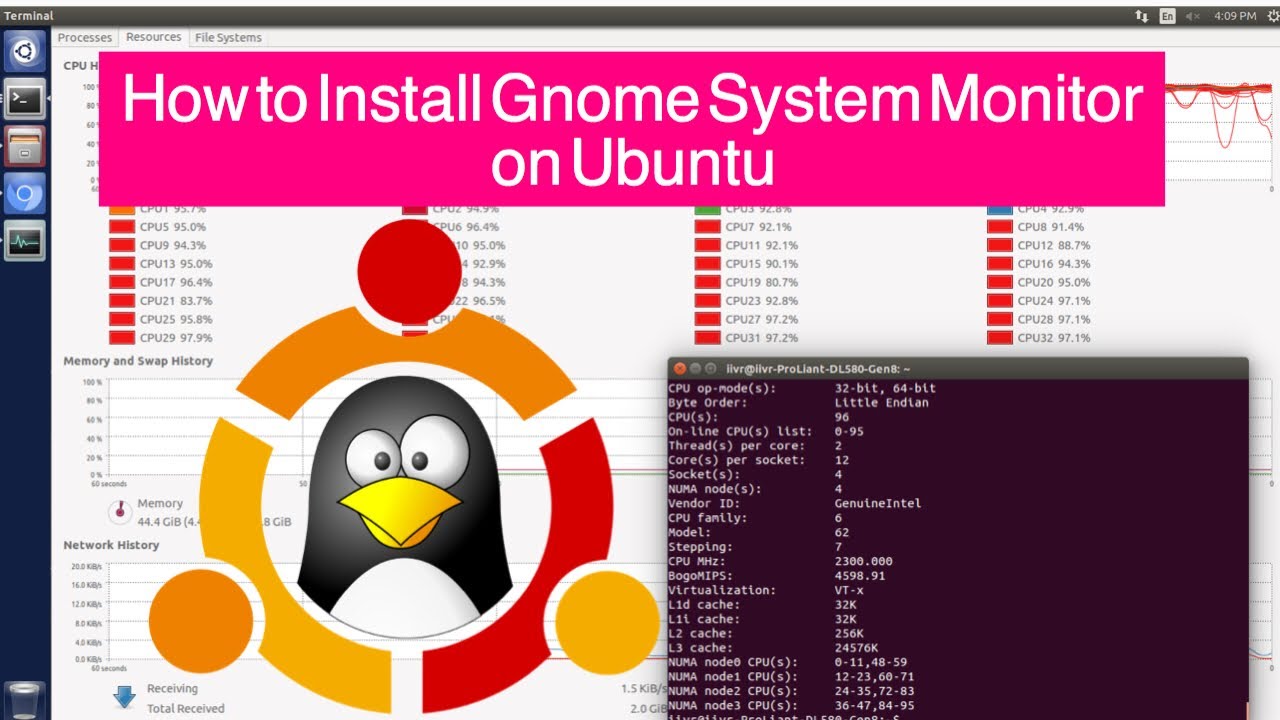Click the Memory and Swap History heading
The height and width of the screenshot is (720, 1280).
click(138, 361)
